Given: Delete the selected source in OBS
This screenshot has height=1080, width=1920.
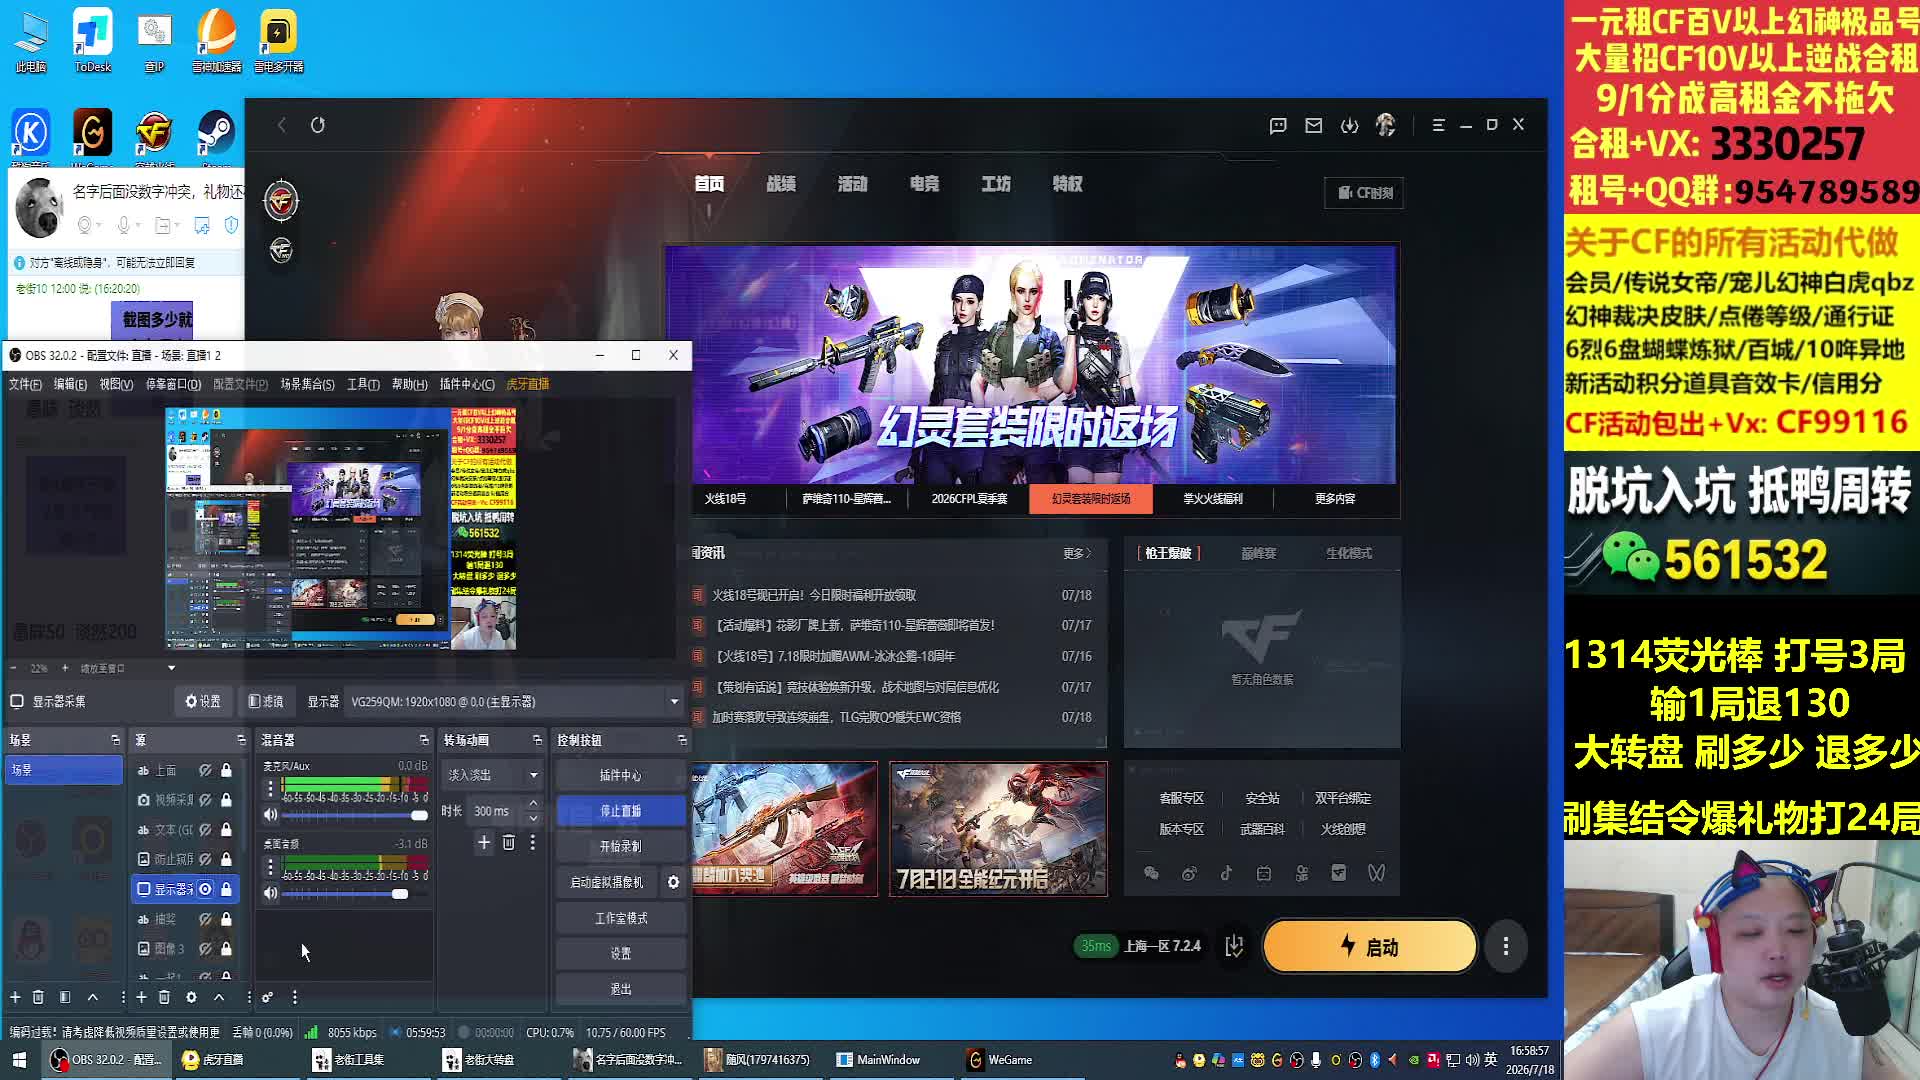Looking at the screenshot, I should pos(164,997).
